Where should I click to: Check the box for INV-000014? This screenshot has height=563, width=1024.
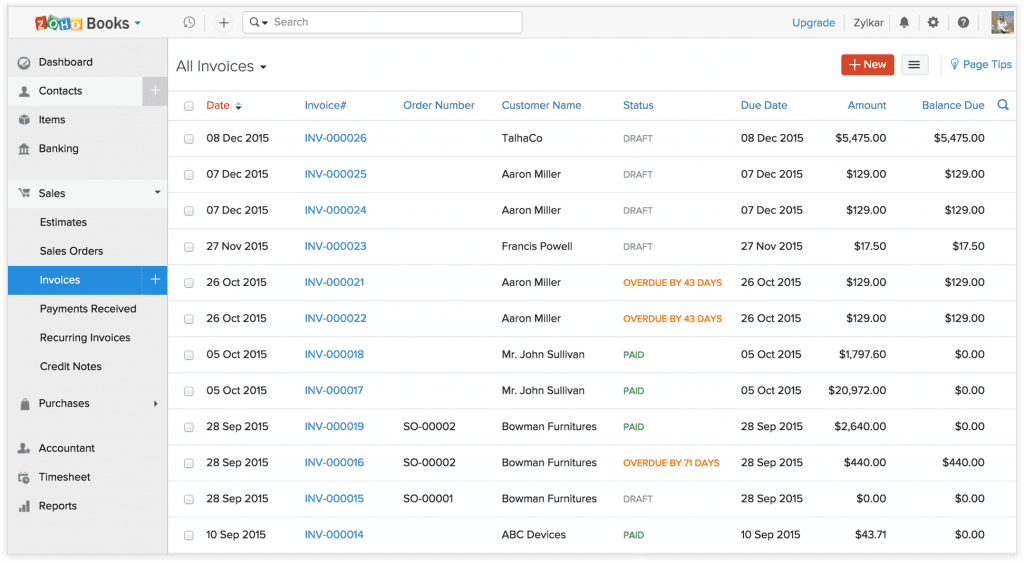[189, 535]
